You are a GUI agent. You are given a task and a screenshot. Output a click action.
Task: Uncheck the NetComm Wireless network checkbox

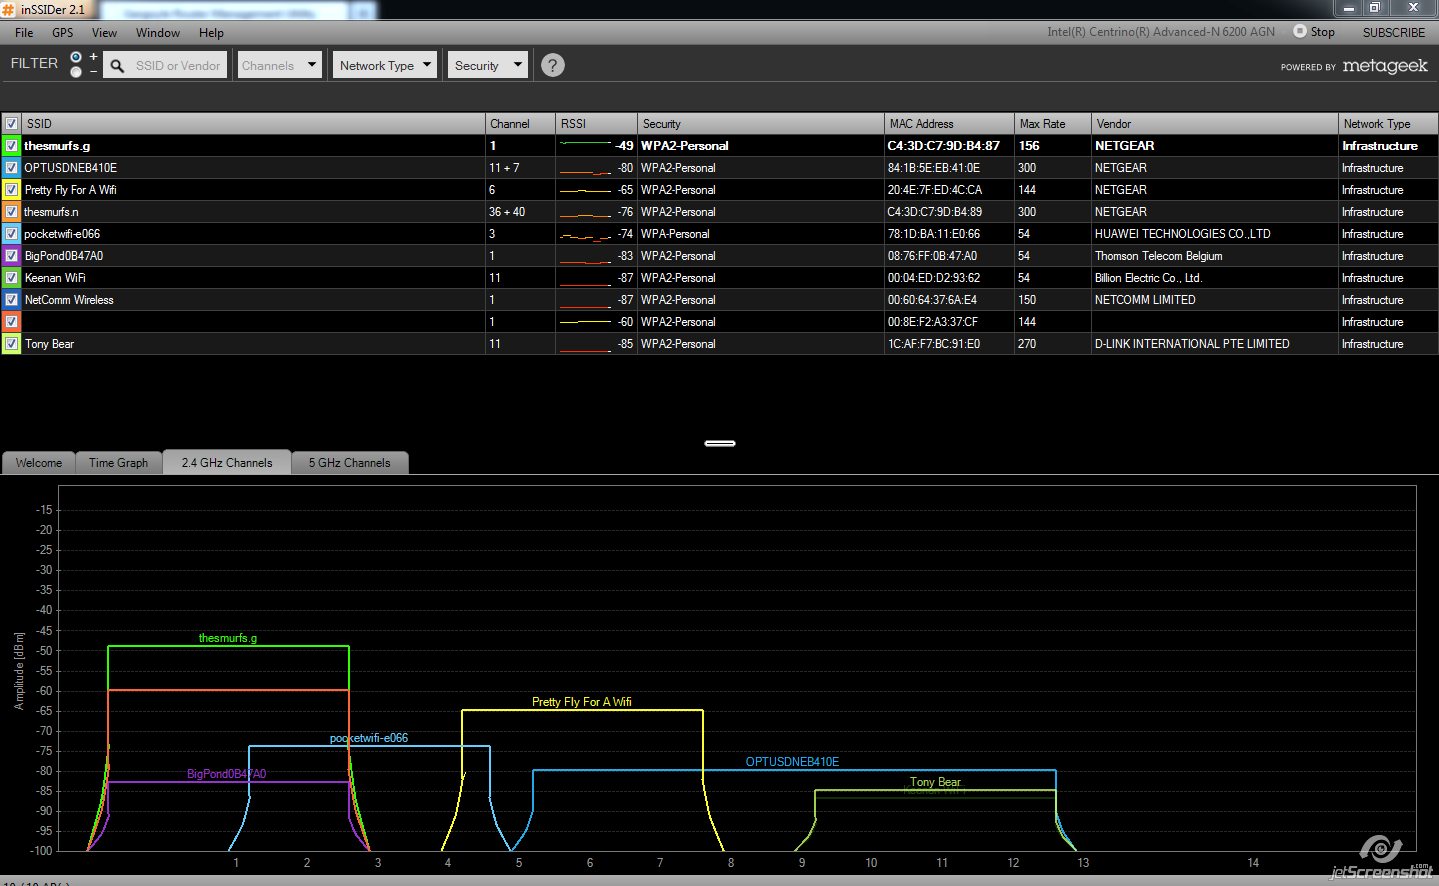11,300
